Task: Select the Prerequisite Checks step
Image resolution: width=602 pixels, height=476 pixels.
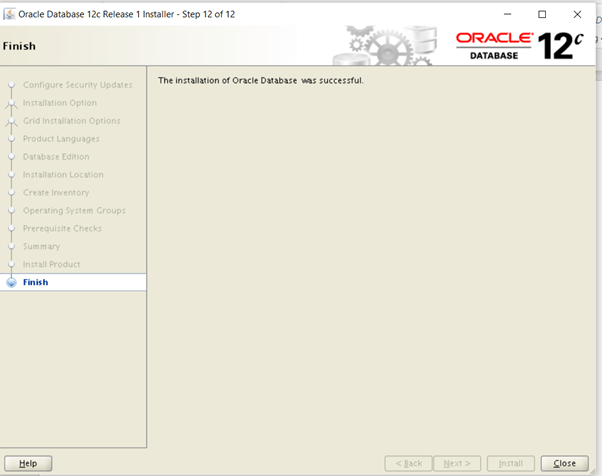Action: coord(62,229)
